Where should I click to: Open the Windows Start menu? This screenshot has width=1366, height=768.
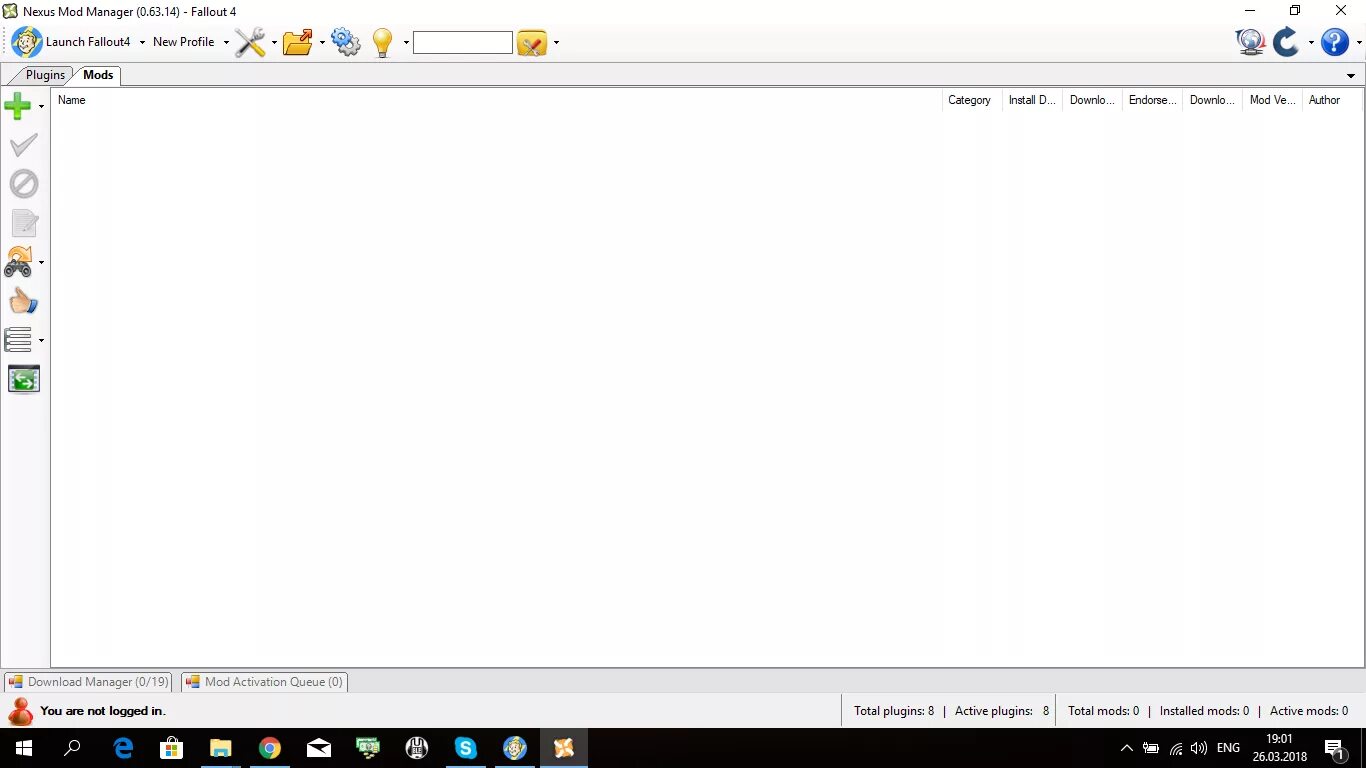tap(24, 748)
